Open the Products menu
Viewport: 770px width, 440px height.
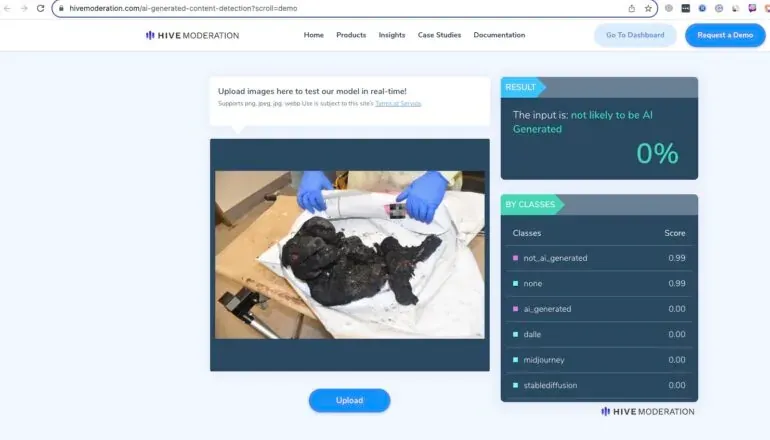point(351,35)
